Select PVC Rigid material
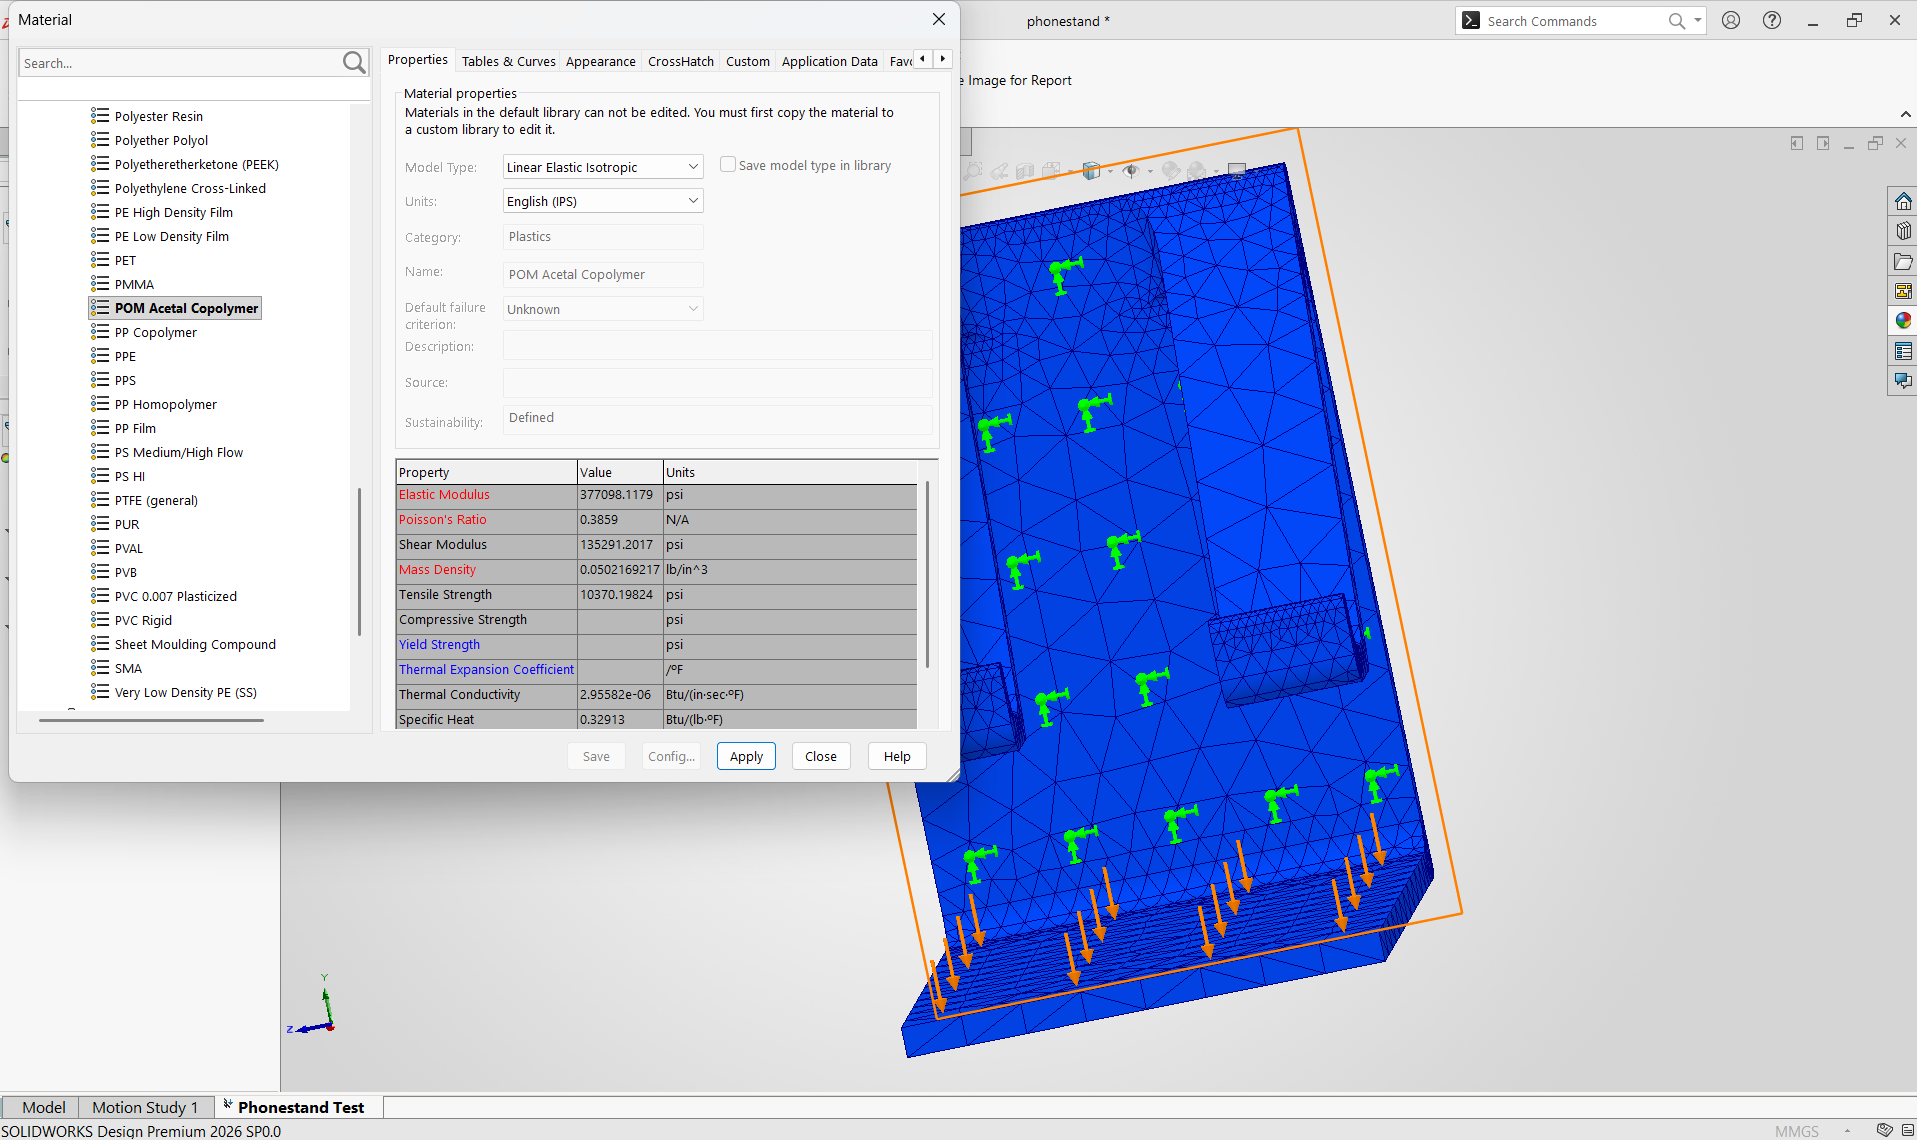The width and height of the screenshot is (1917, 1140). (143, 620)
